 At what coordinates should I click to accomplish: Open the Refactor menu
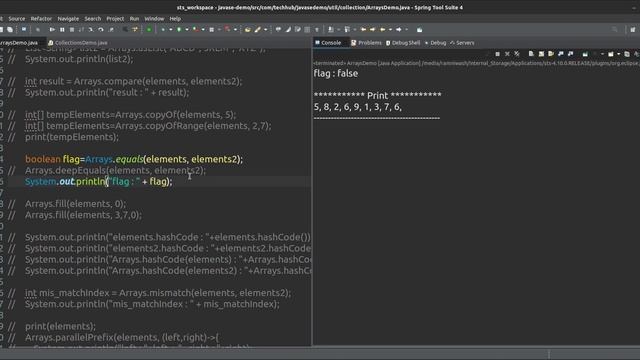[x=41, y=19]
